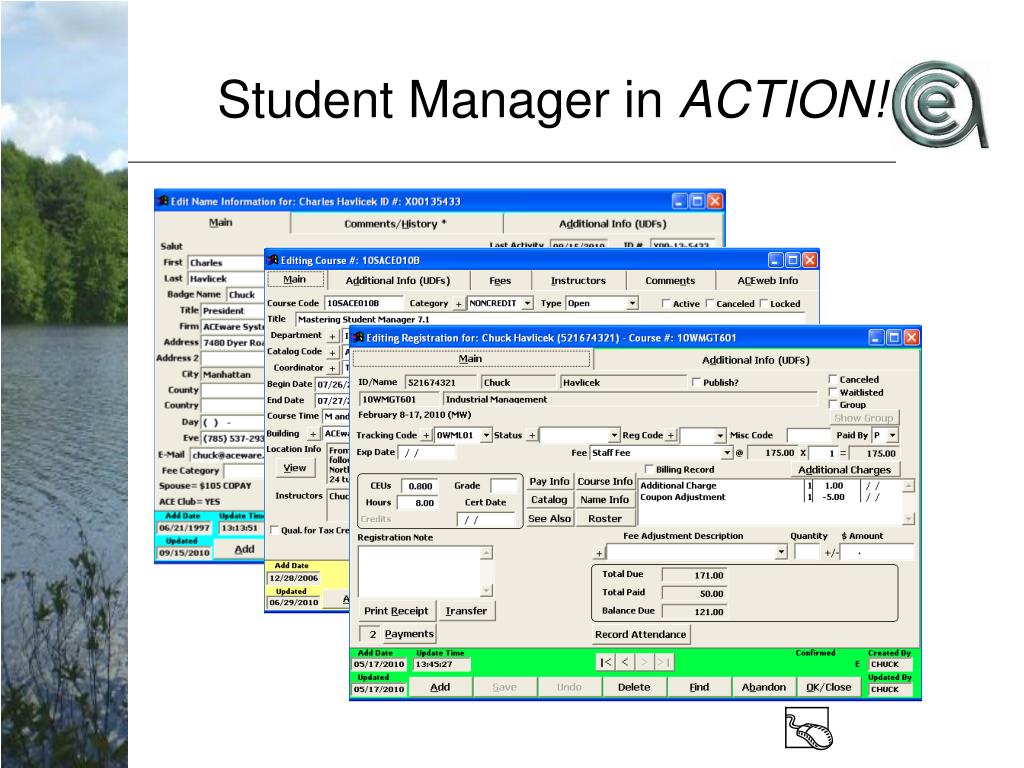Switch to Additional Info (UDFs) tab in Registration window
This screenshot has height=768, width=1024.
(x=756, y=360)
